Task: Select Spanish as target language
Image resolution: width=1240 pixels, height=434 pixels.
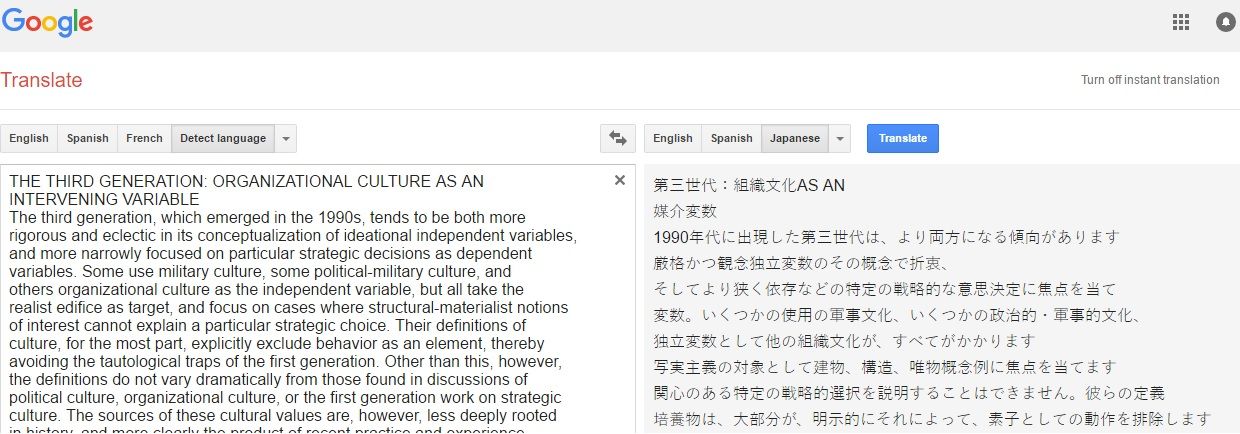Action: click(732, 138)
